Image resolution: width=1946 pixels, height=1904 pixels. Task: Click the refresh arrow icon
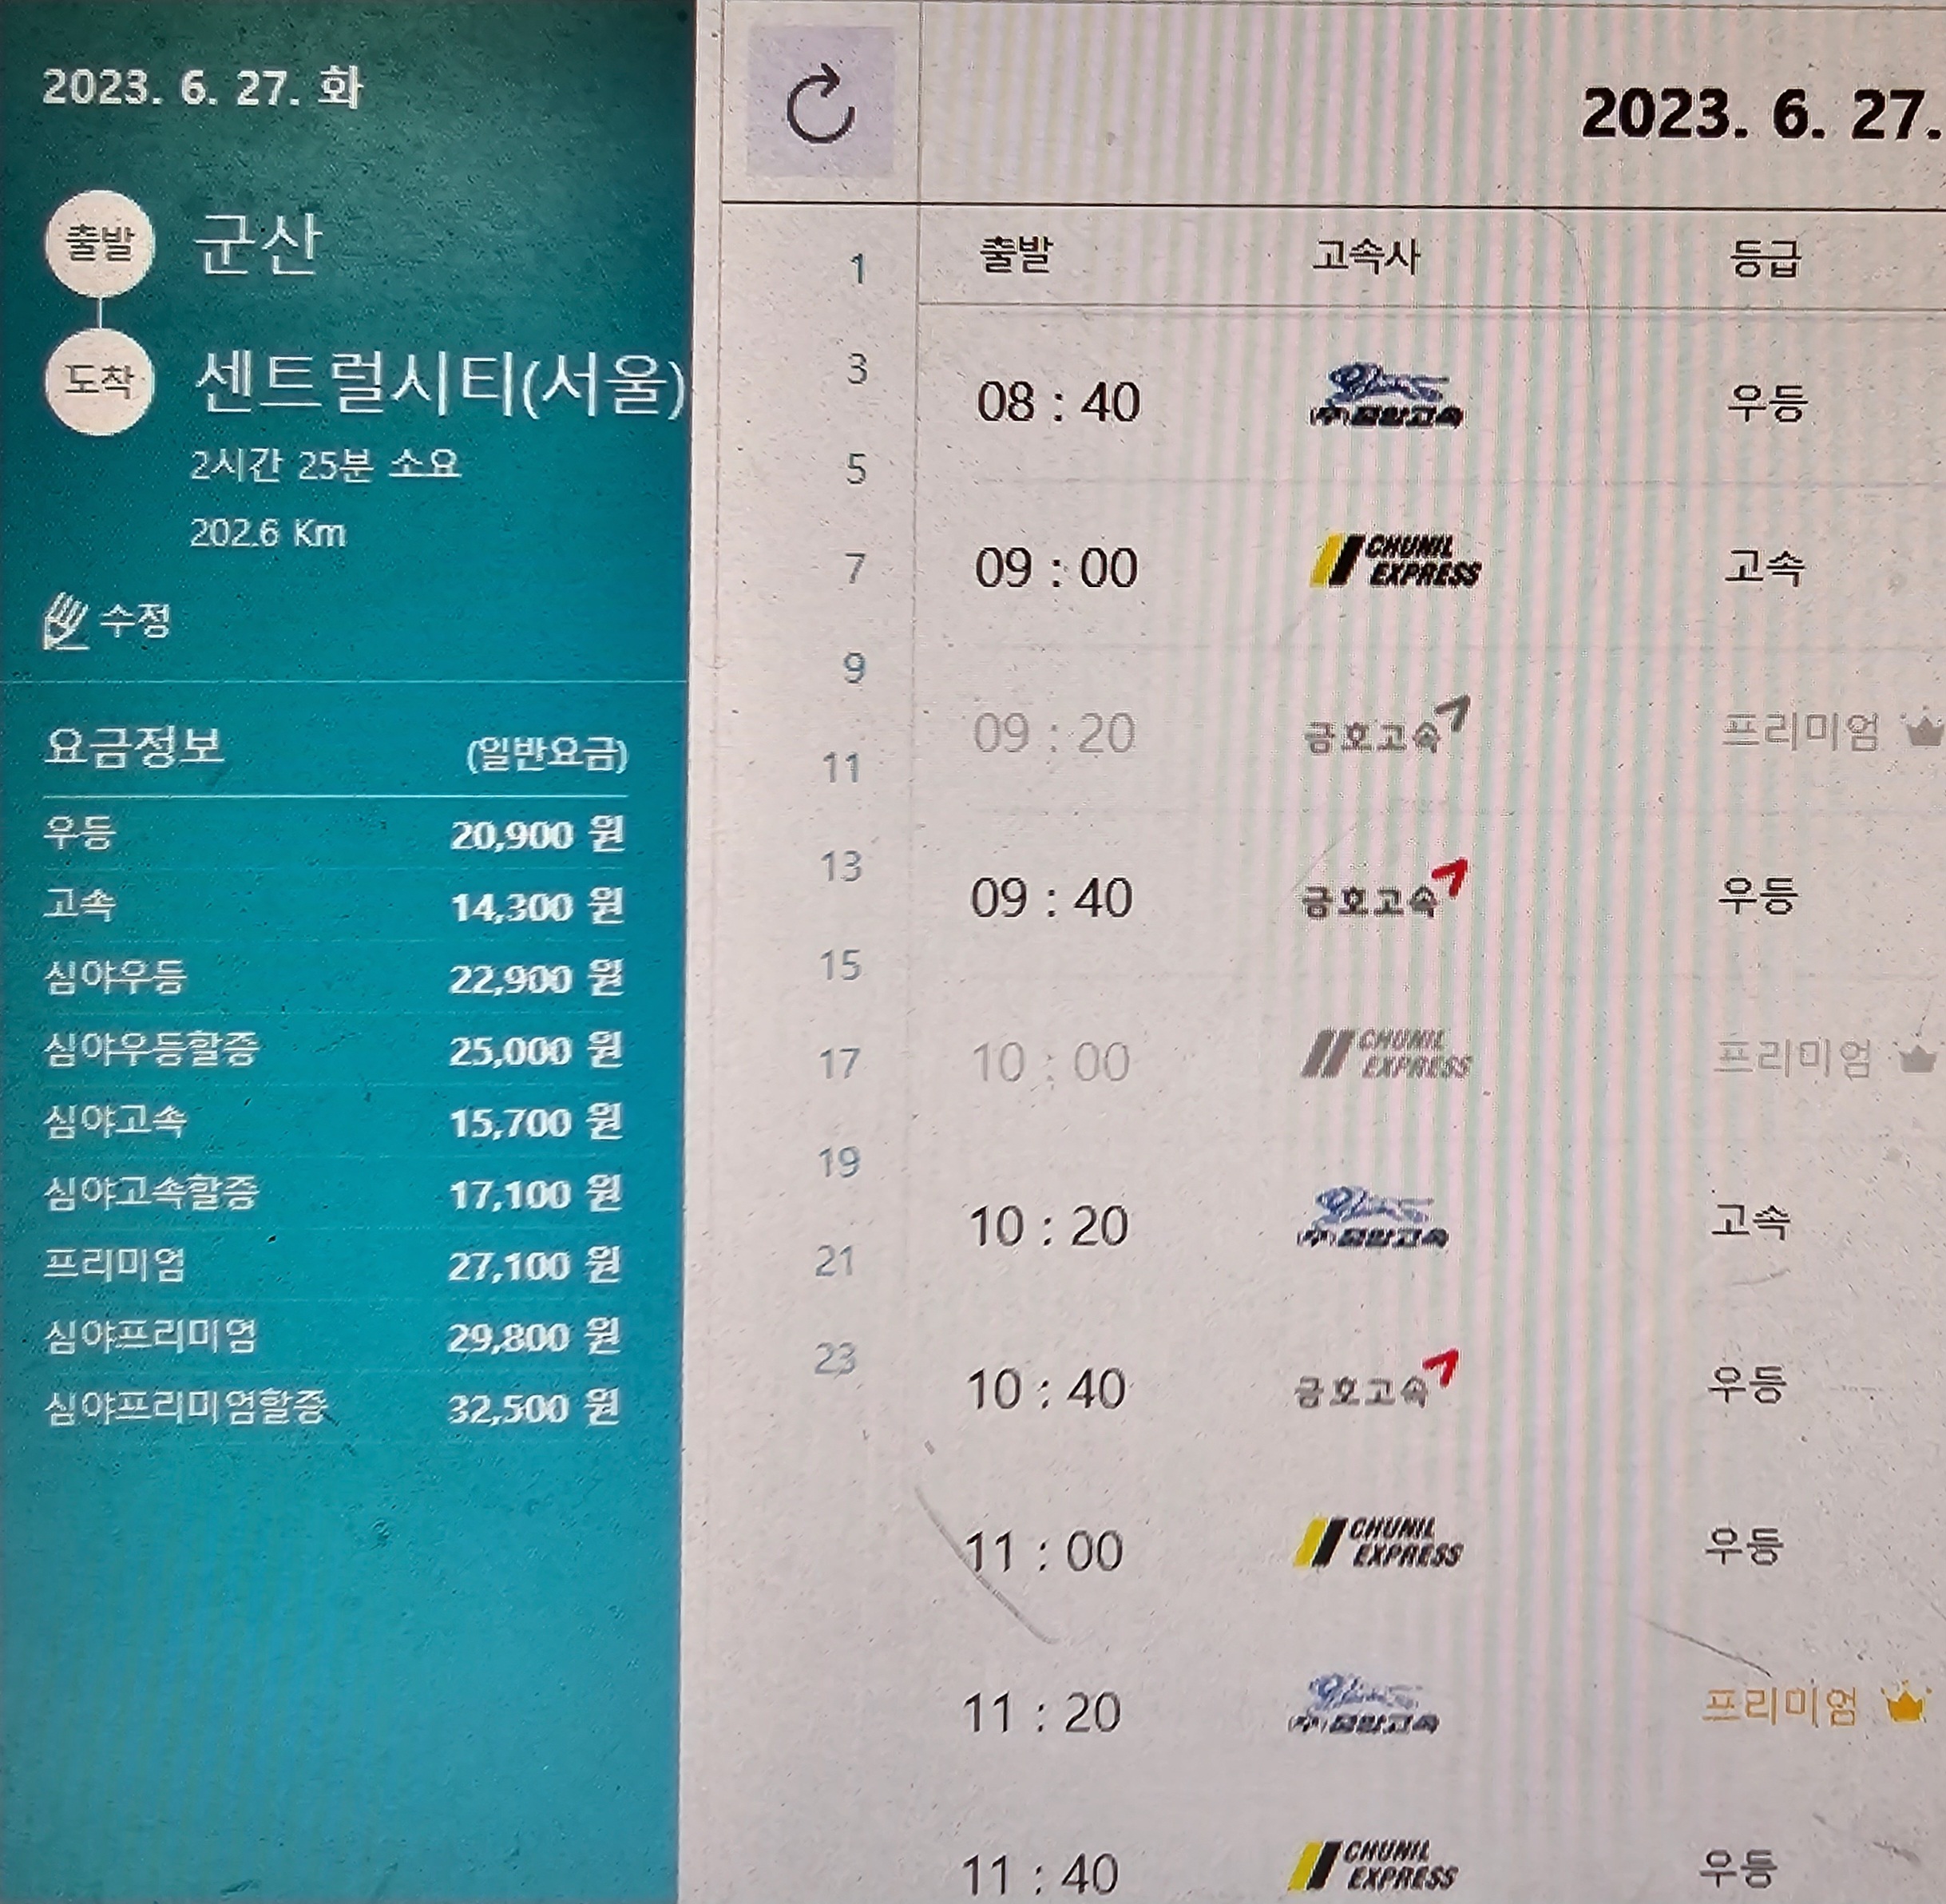pos(820,103)
